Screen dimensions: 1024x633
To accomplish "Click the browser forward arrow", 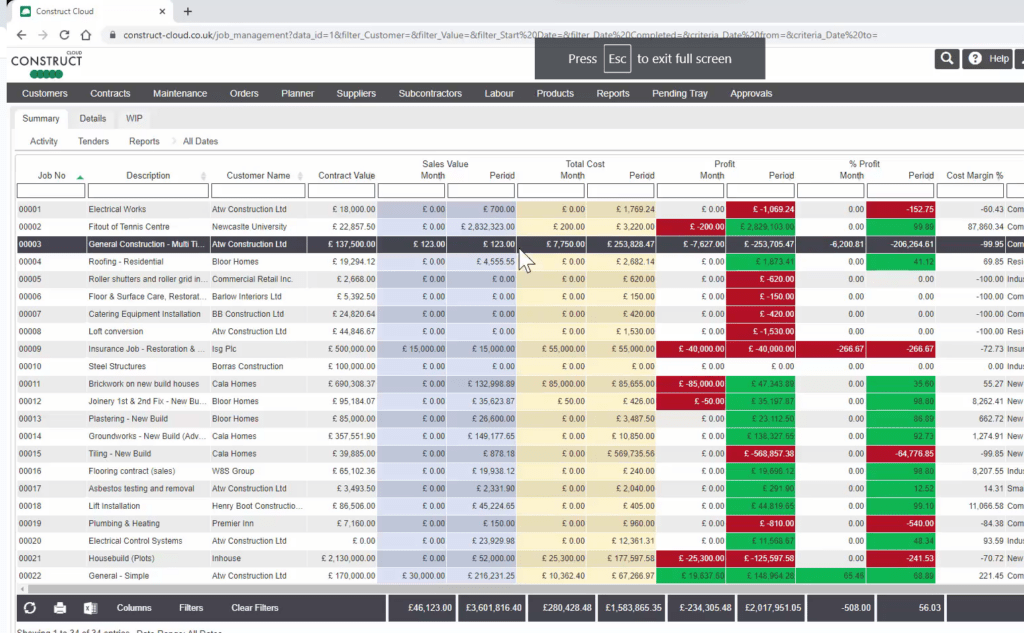I will (x=42, y=35).
